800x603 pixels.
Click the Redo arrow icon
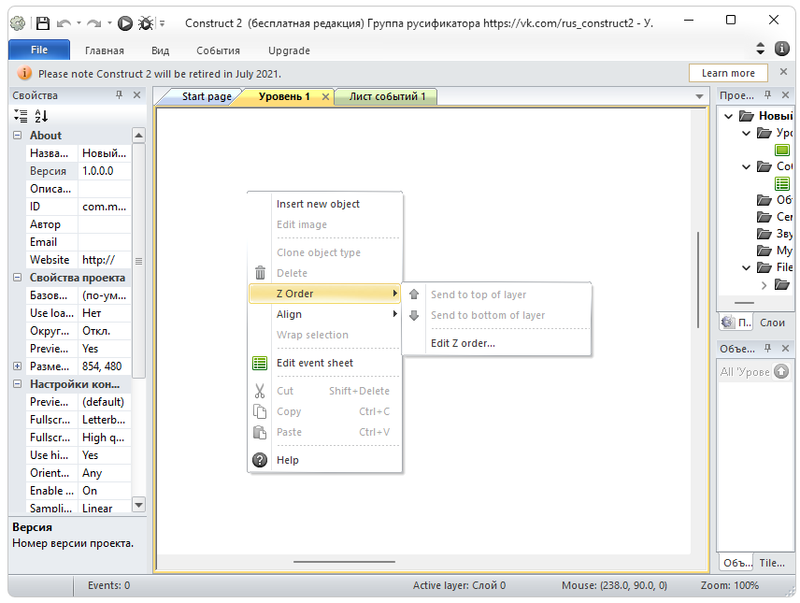click(x=95, y=22)
